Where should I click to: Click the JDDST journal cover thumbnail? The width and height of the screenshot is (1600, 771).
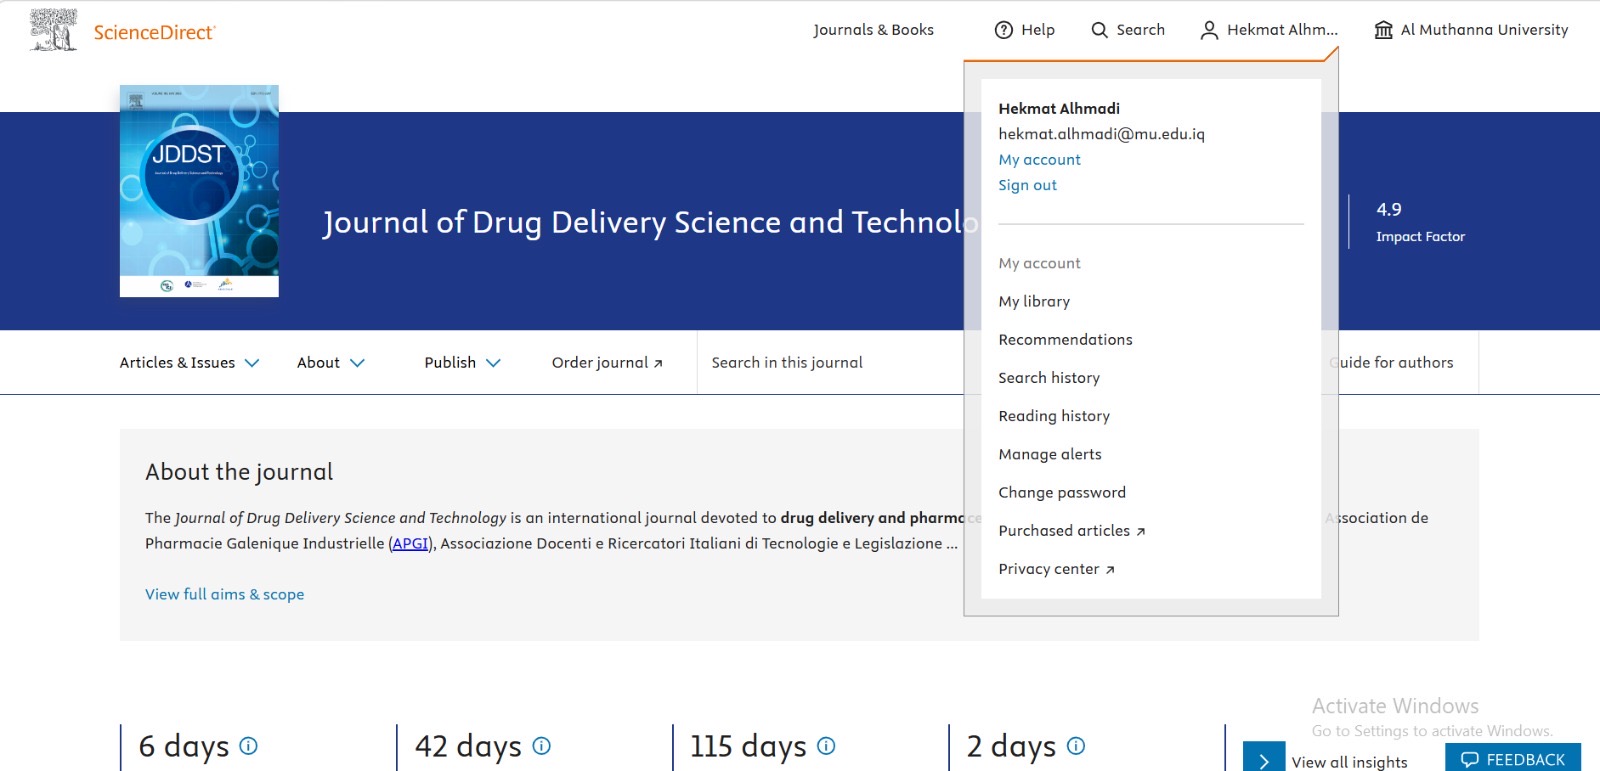click(x=199, y=191)
